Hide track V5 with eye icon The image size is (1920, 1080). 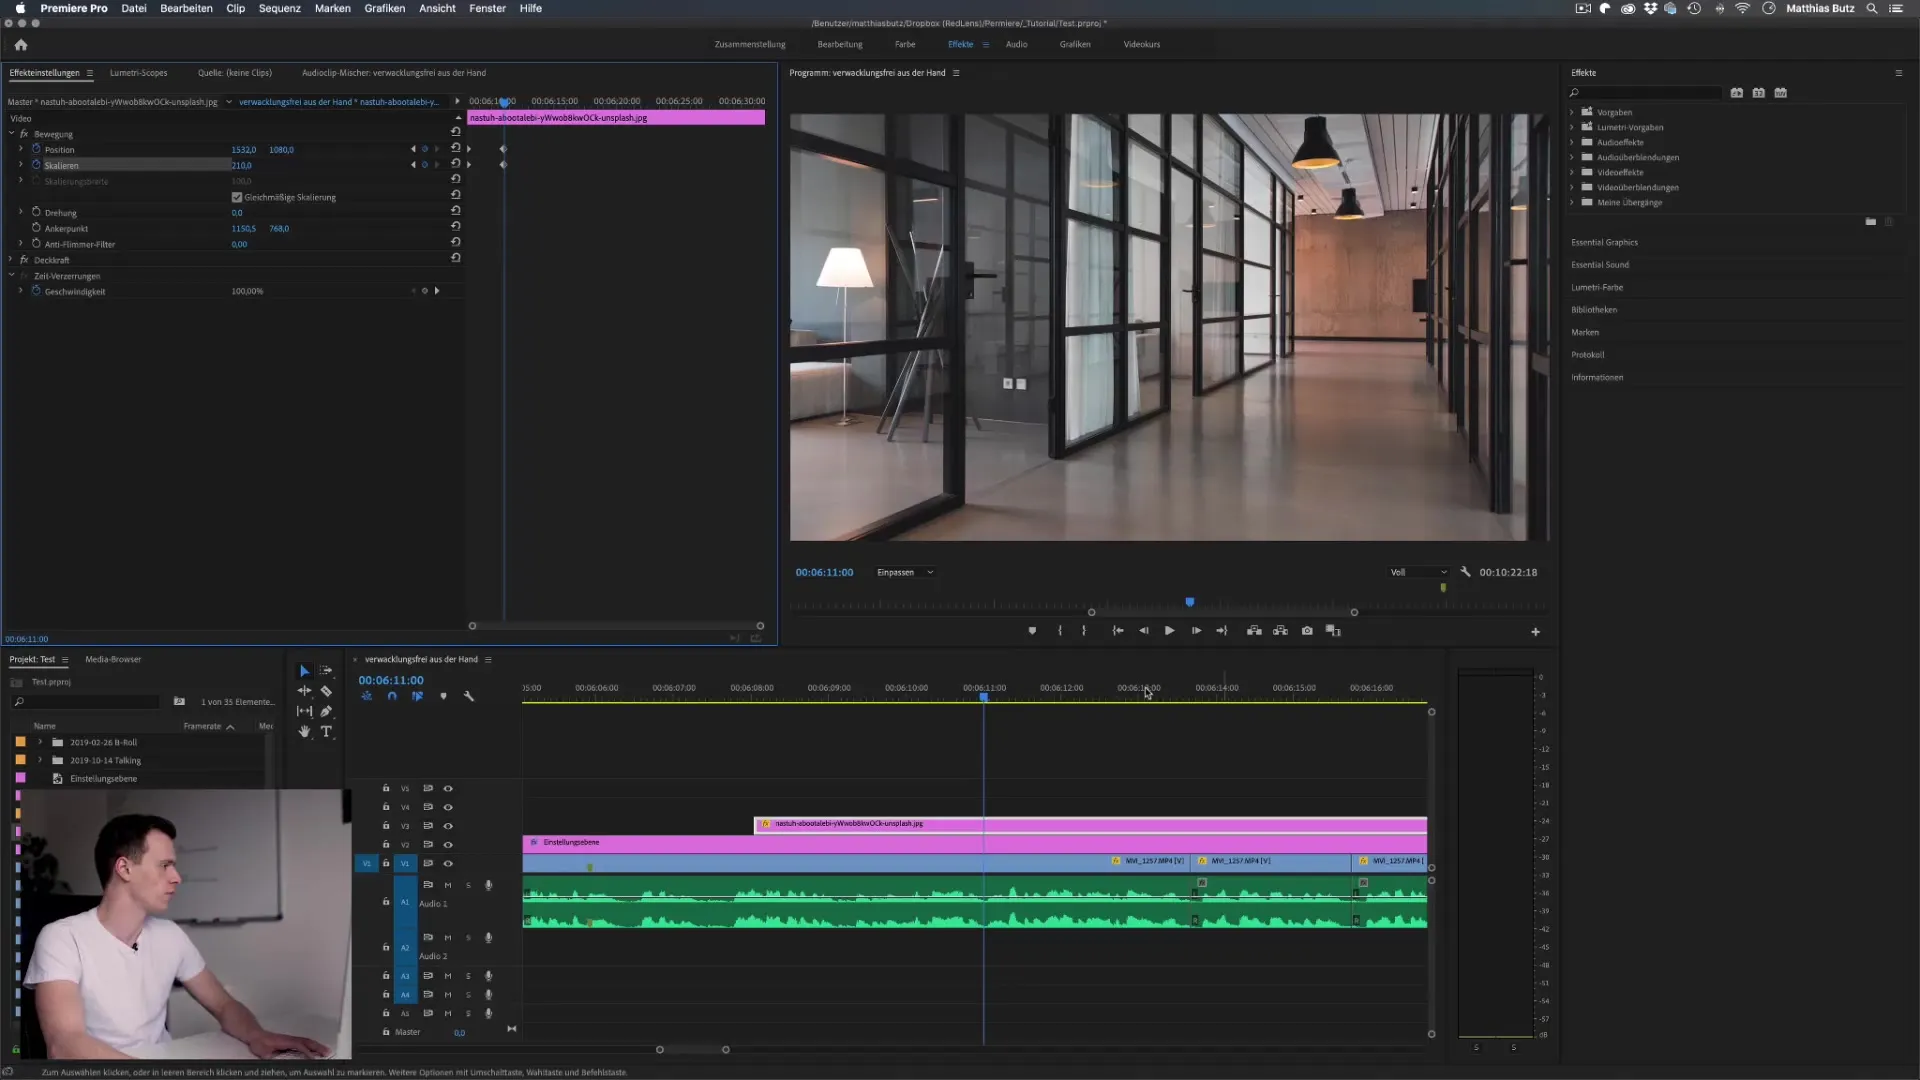coord(448,789)
